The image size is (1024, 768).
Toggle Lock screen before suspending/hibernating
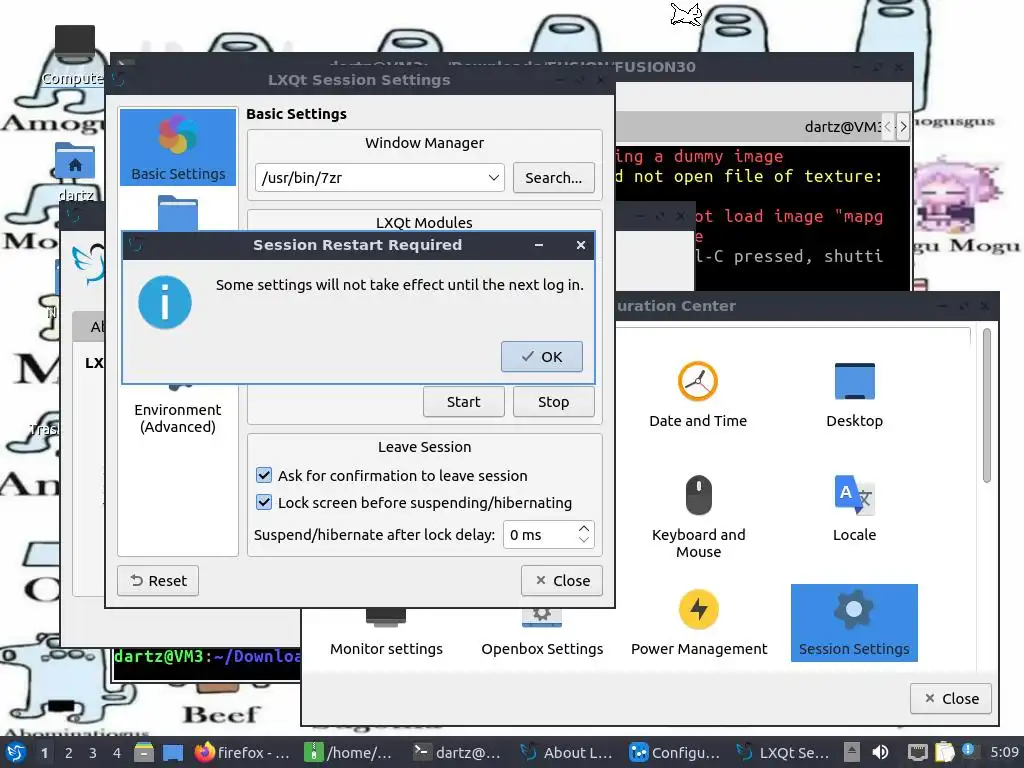(x=264, y=503)
